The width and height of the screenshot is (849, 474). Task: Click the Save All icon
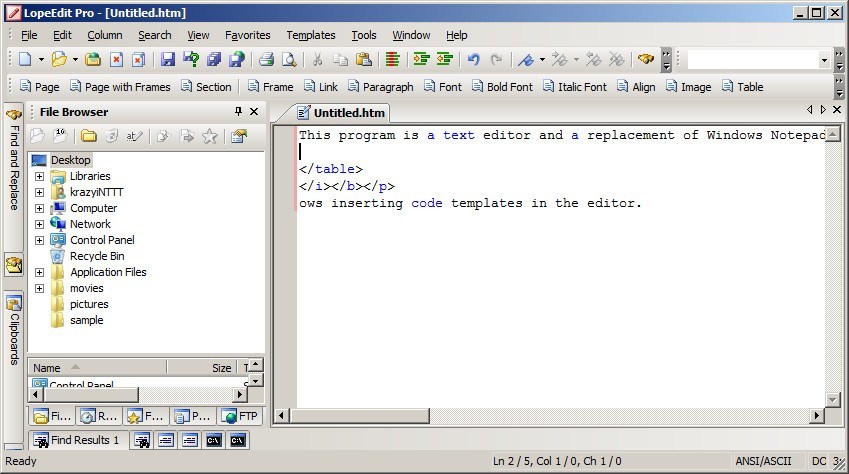[x=214, y=59]
